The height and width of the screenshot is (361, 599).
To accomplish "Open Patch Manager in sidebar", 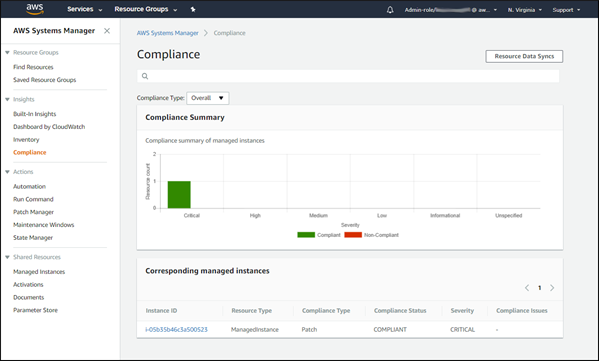I will point(33,212).
